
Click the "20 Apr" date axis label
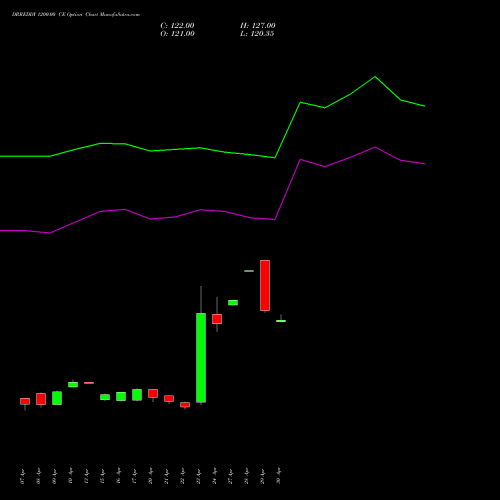(x=150, y=476)
